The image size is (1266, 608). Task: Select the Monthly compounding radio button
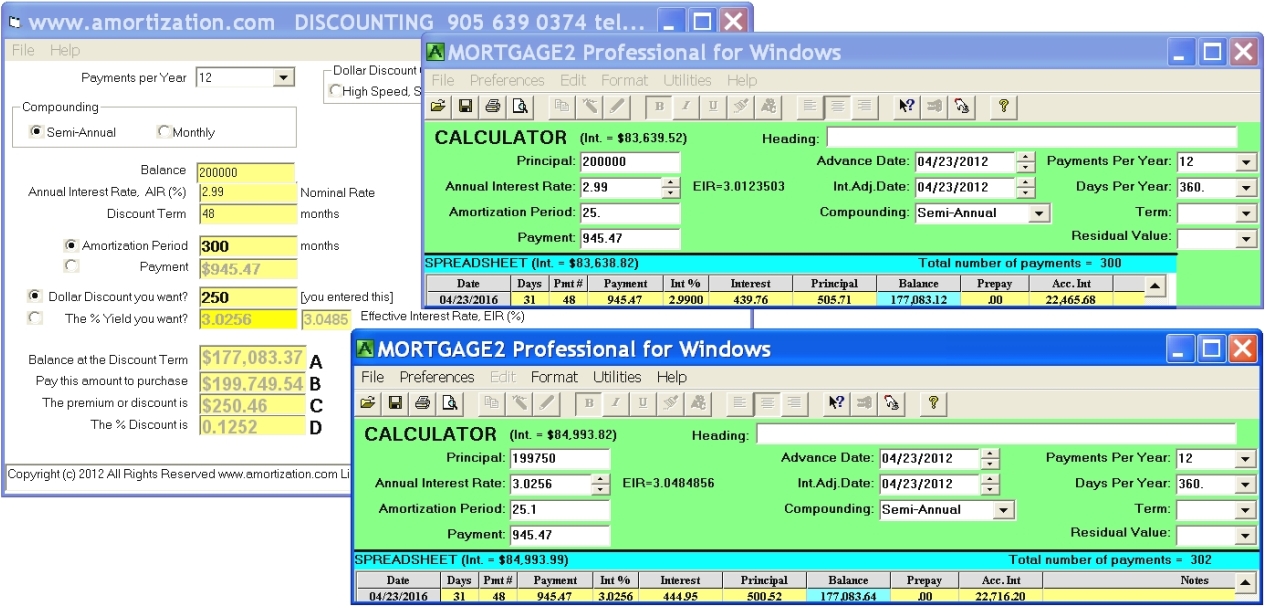coord(164,132)
